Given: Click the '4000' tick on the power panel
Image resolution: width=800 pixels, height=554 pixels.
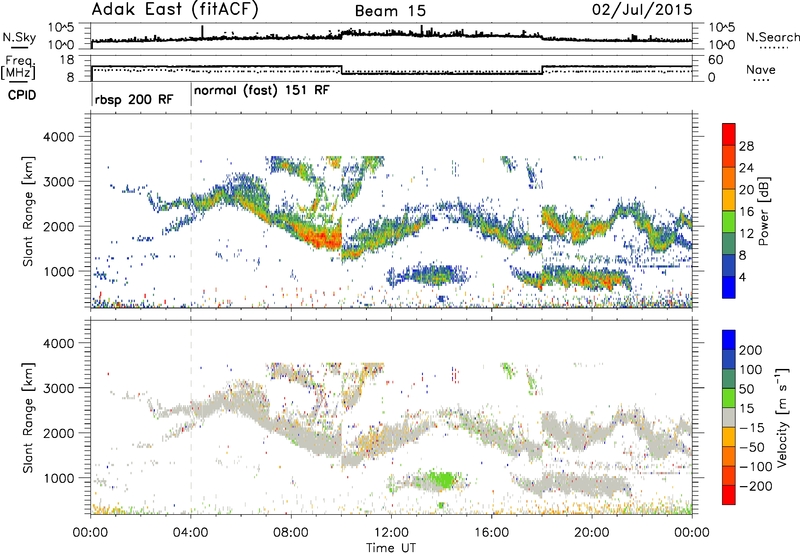Looking at the screenshot, I should [x=59, y=137].
